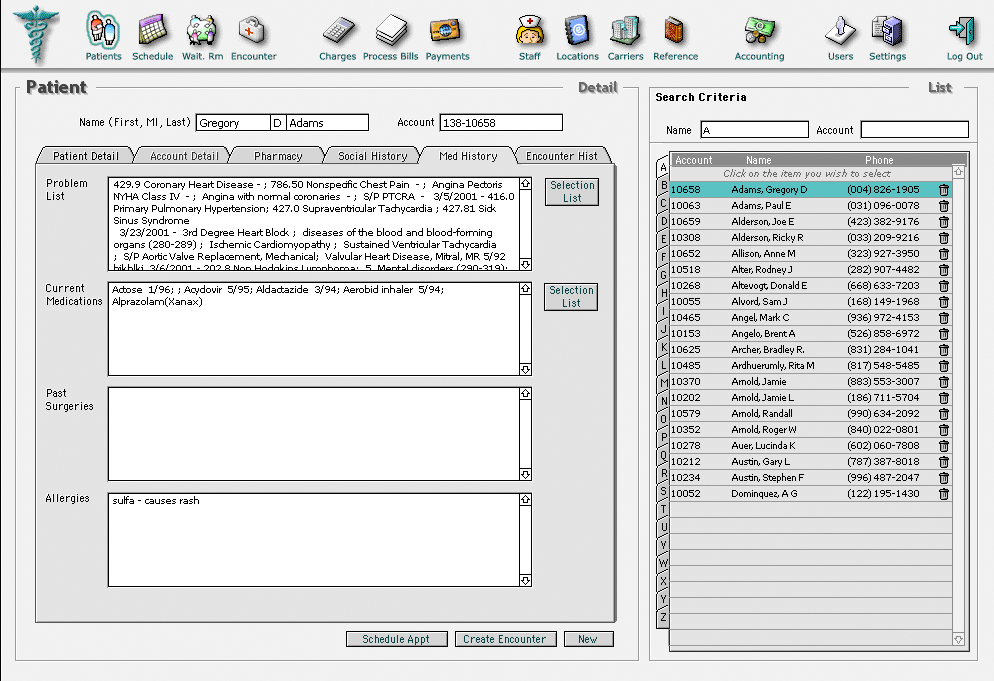Click the patient Account field 138-10658
The image size is (994, 681).
coord(501,123)
